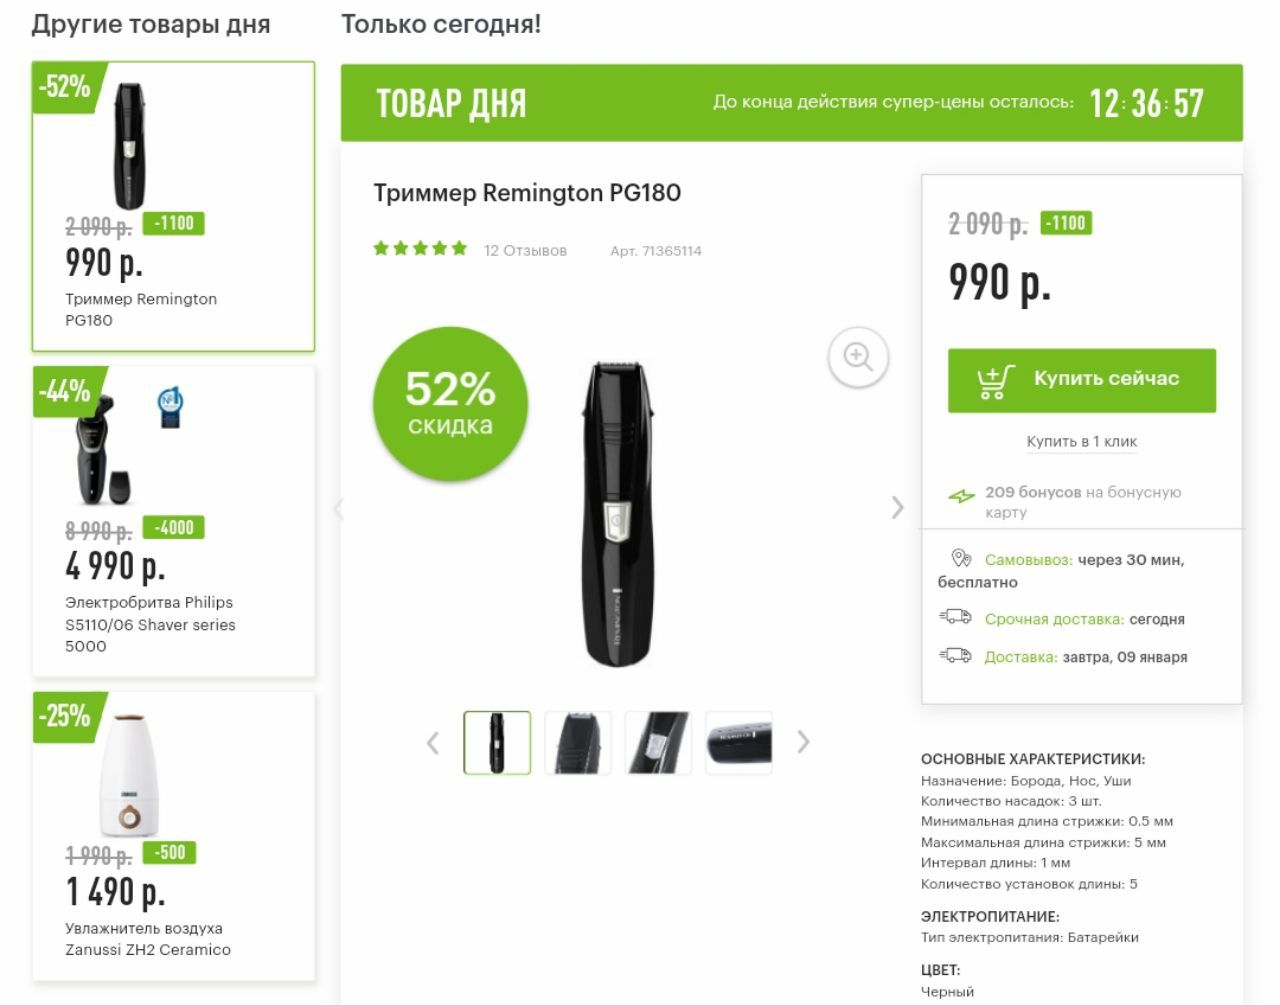The width and height of the screenshot is (1280, 1005).
Task: Open the Купить в 1 клик link
Action: coord(1081,441)
